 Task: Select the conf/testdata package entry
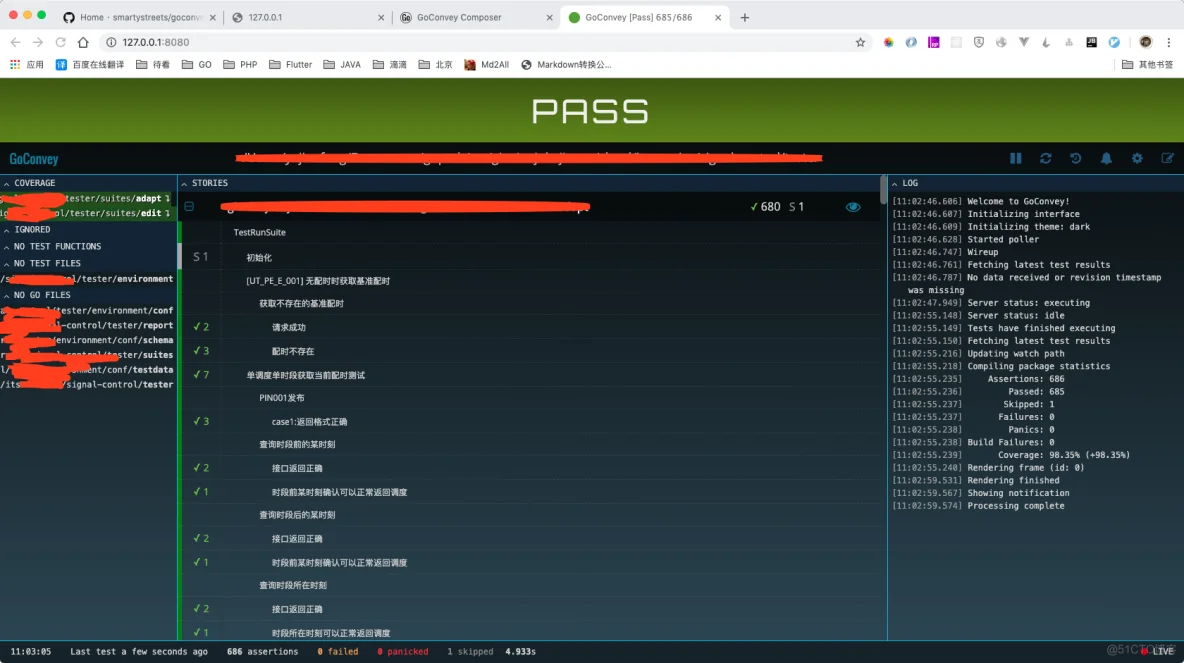[88, 370]
